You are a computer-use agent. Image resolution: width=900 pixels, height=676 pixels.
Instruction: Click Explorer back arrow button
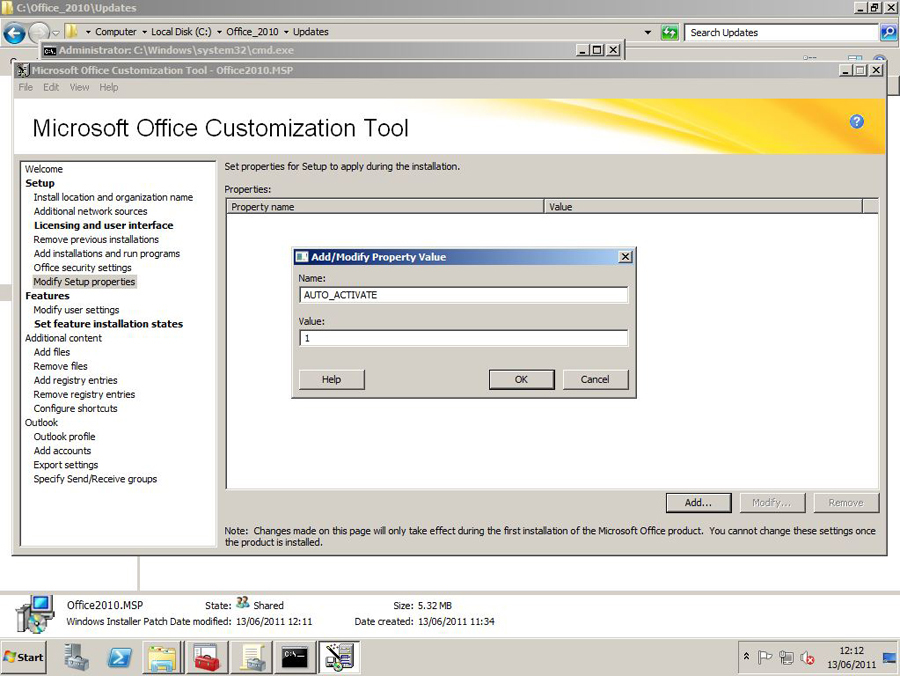(x=14, y=33)
